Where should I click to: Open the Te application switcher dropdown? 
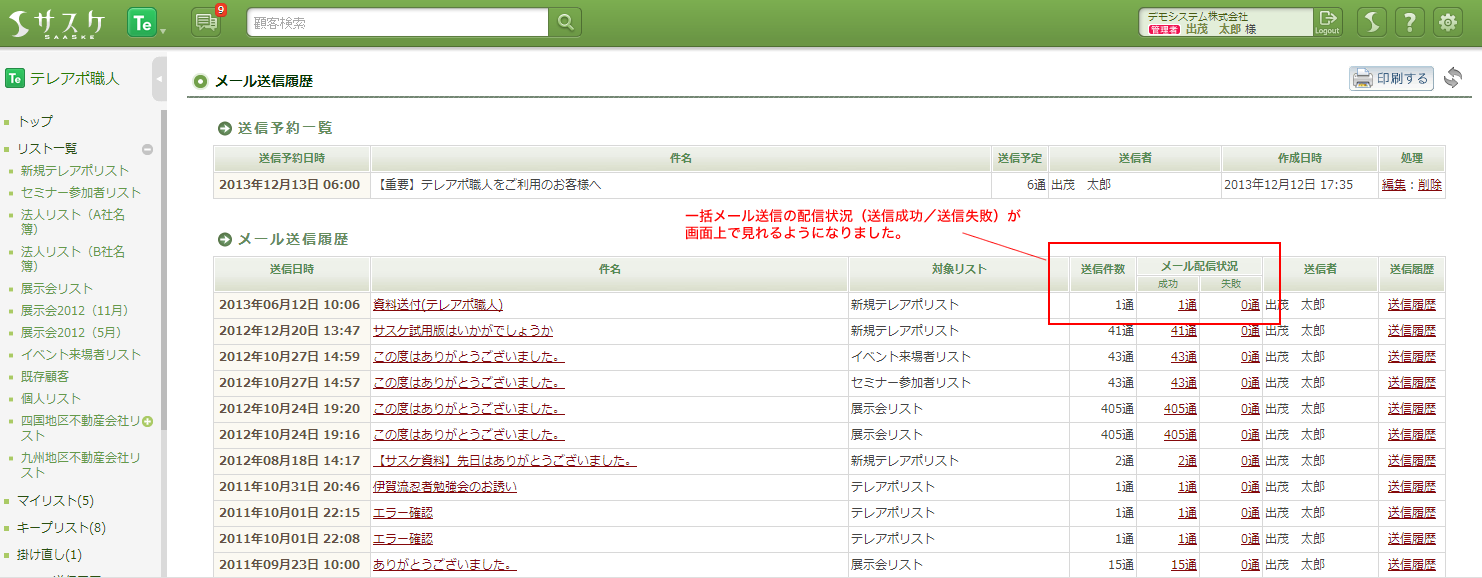146,22
